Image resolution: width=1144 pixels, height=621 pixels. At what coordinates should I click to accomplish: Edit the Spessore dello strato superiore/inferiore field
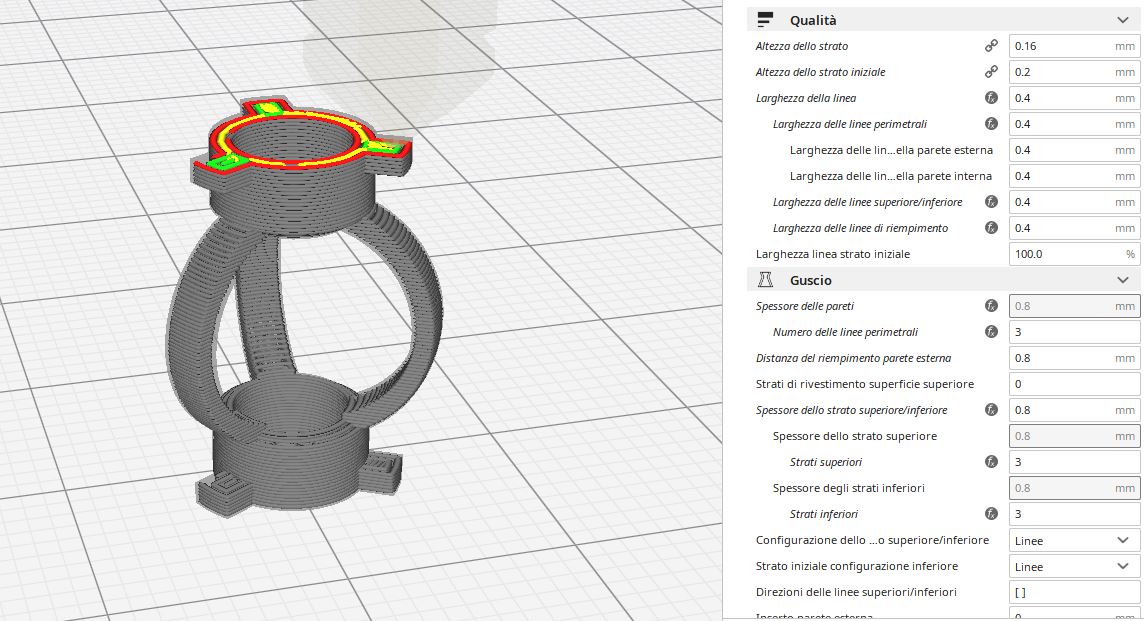[x=1074, y=410]
